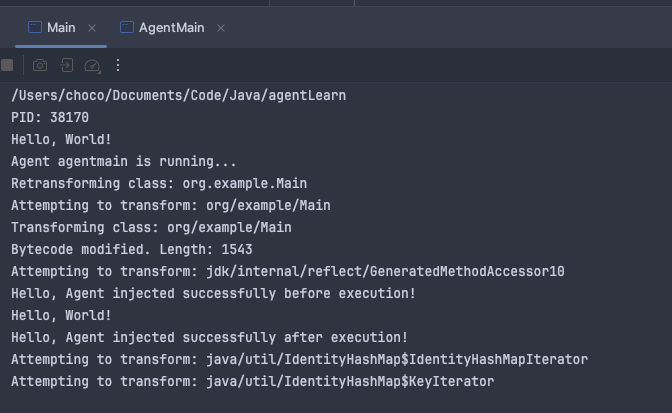Switch to the AgentMain run tab
The width and height of the screenshot is (672, 413).
click(171, 28)
